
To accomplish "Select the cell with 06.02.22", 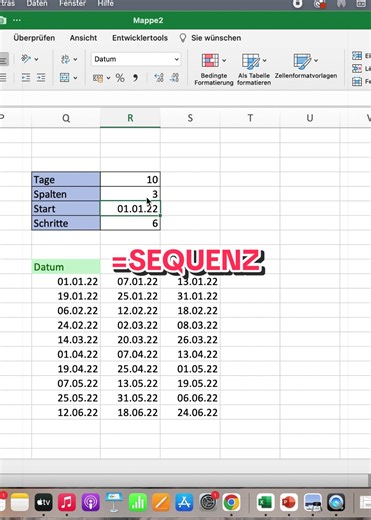I will point(66,310).
